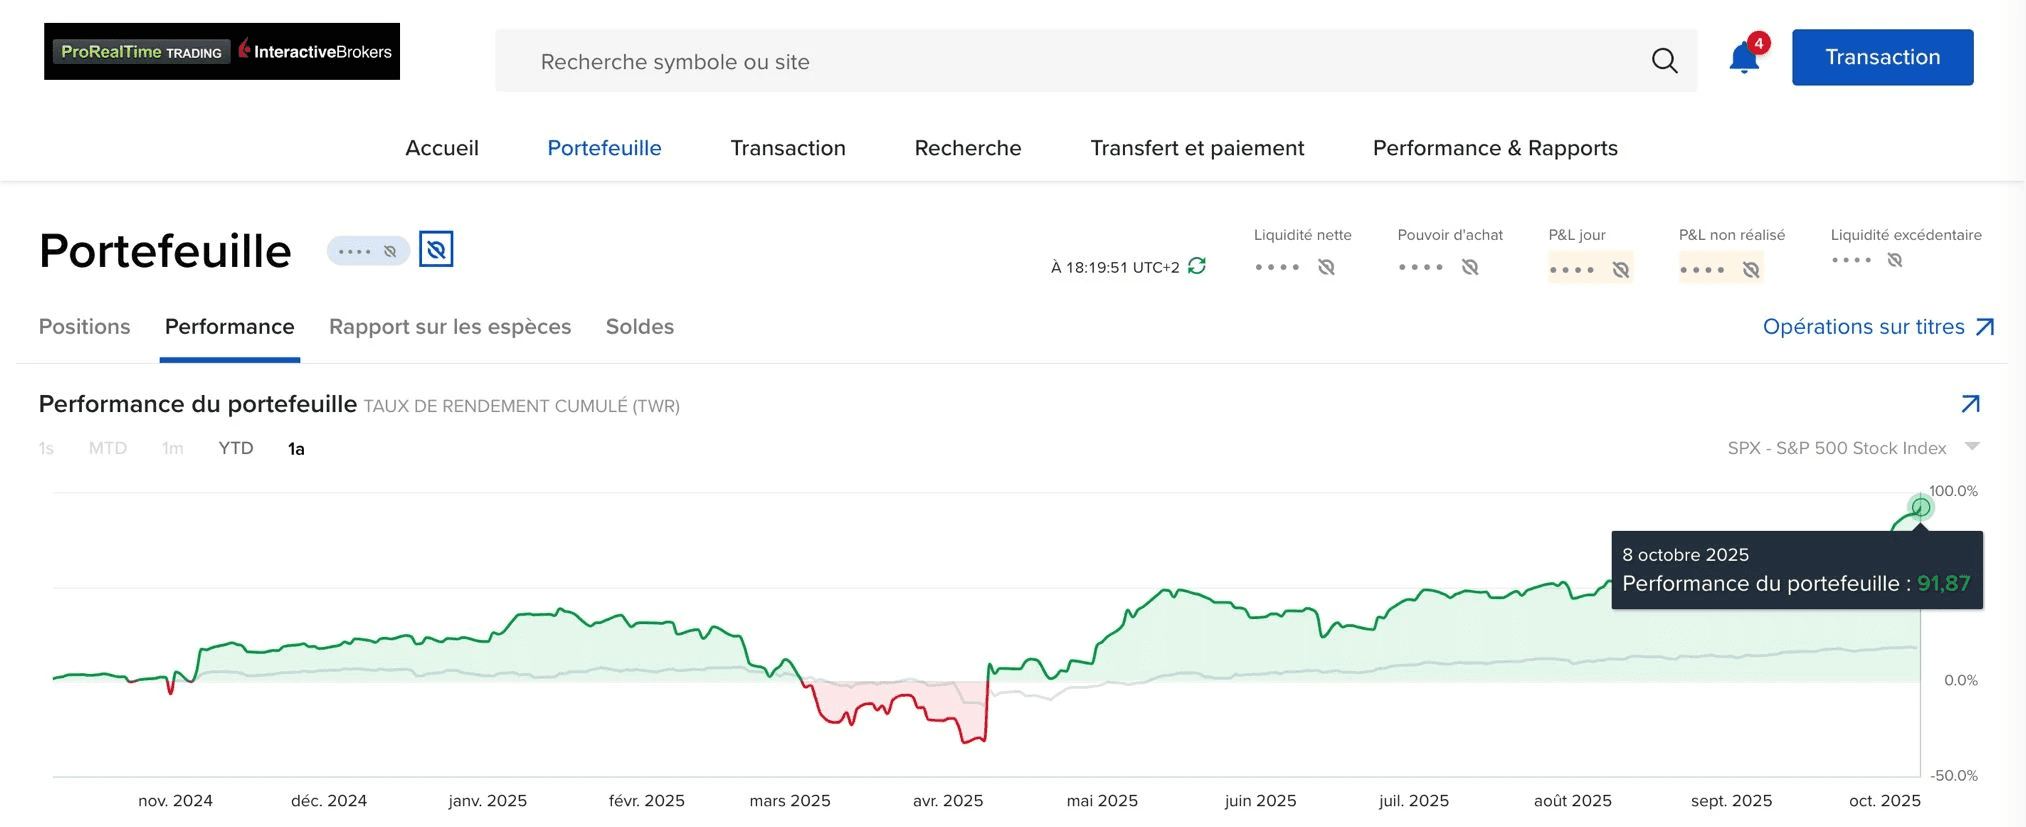Open the Rapport sur les espèces tab
The image size is (2026, 827).
[x=450, y=327]
